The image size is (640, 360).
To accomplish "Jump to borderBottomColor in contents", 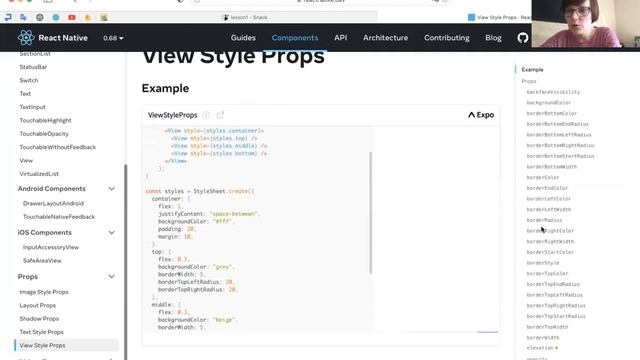I will pyautogui.click(x=551, y=113).
